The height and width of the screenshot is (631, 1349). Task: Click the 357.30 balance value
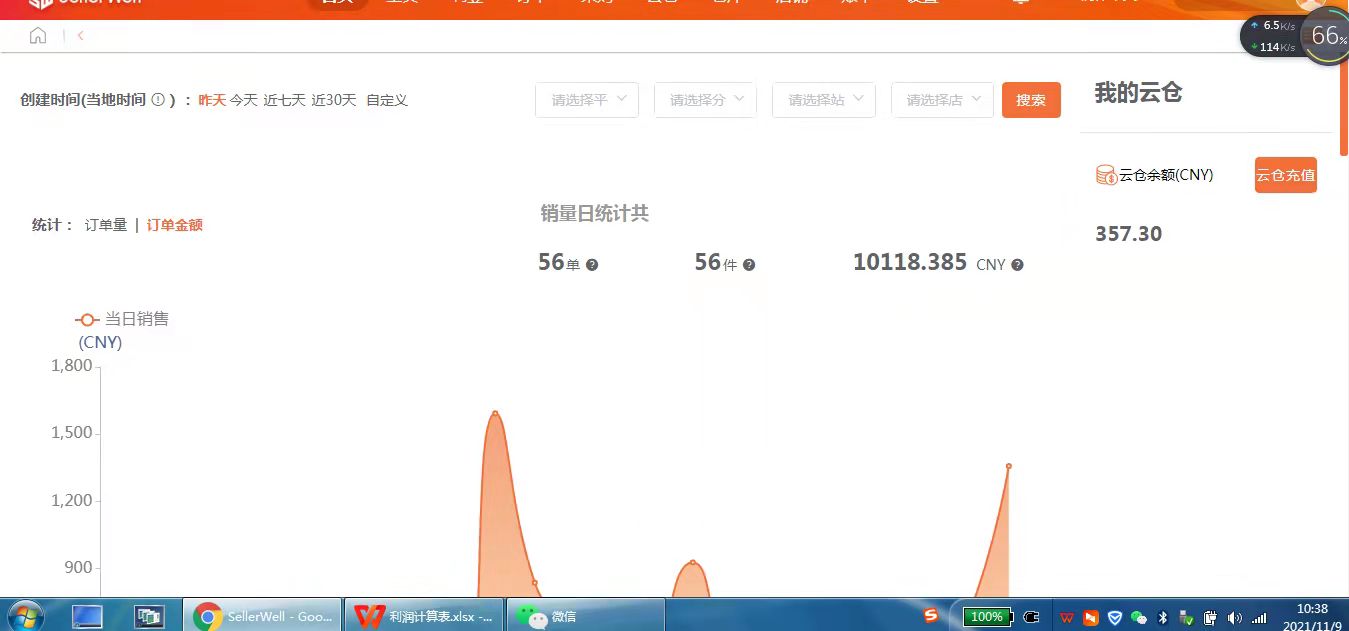tap(1128, 234)
